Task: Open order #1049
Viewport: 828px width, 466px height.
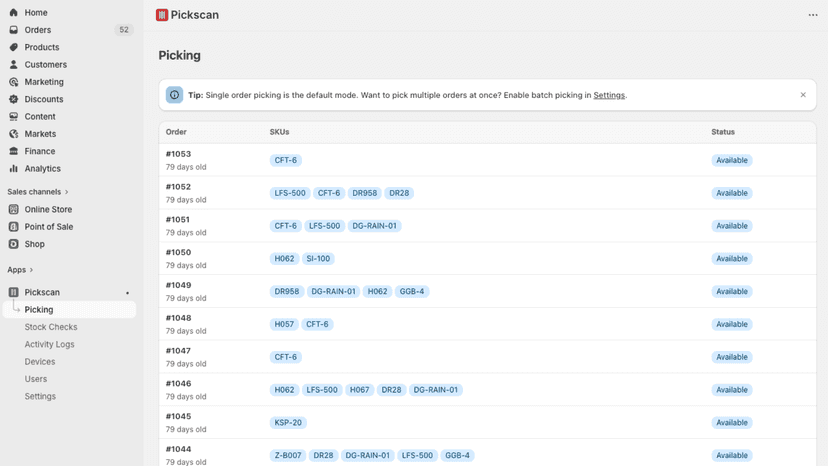Action: (178, 285)
